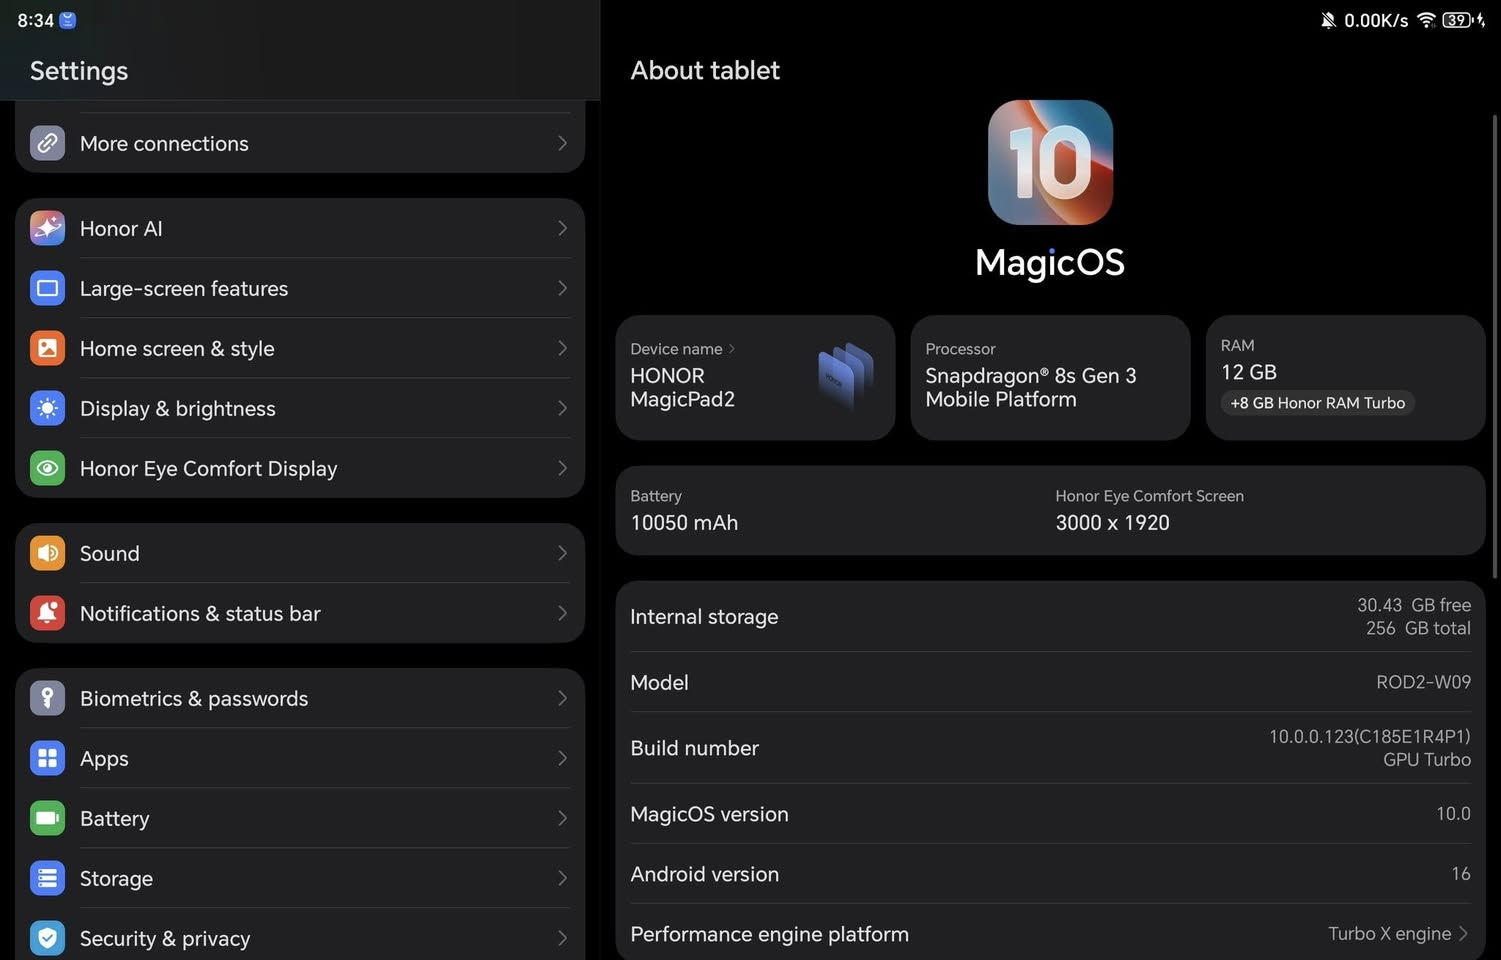
Task: Expand Large-screen features chevron
Action: [562, 288]
